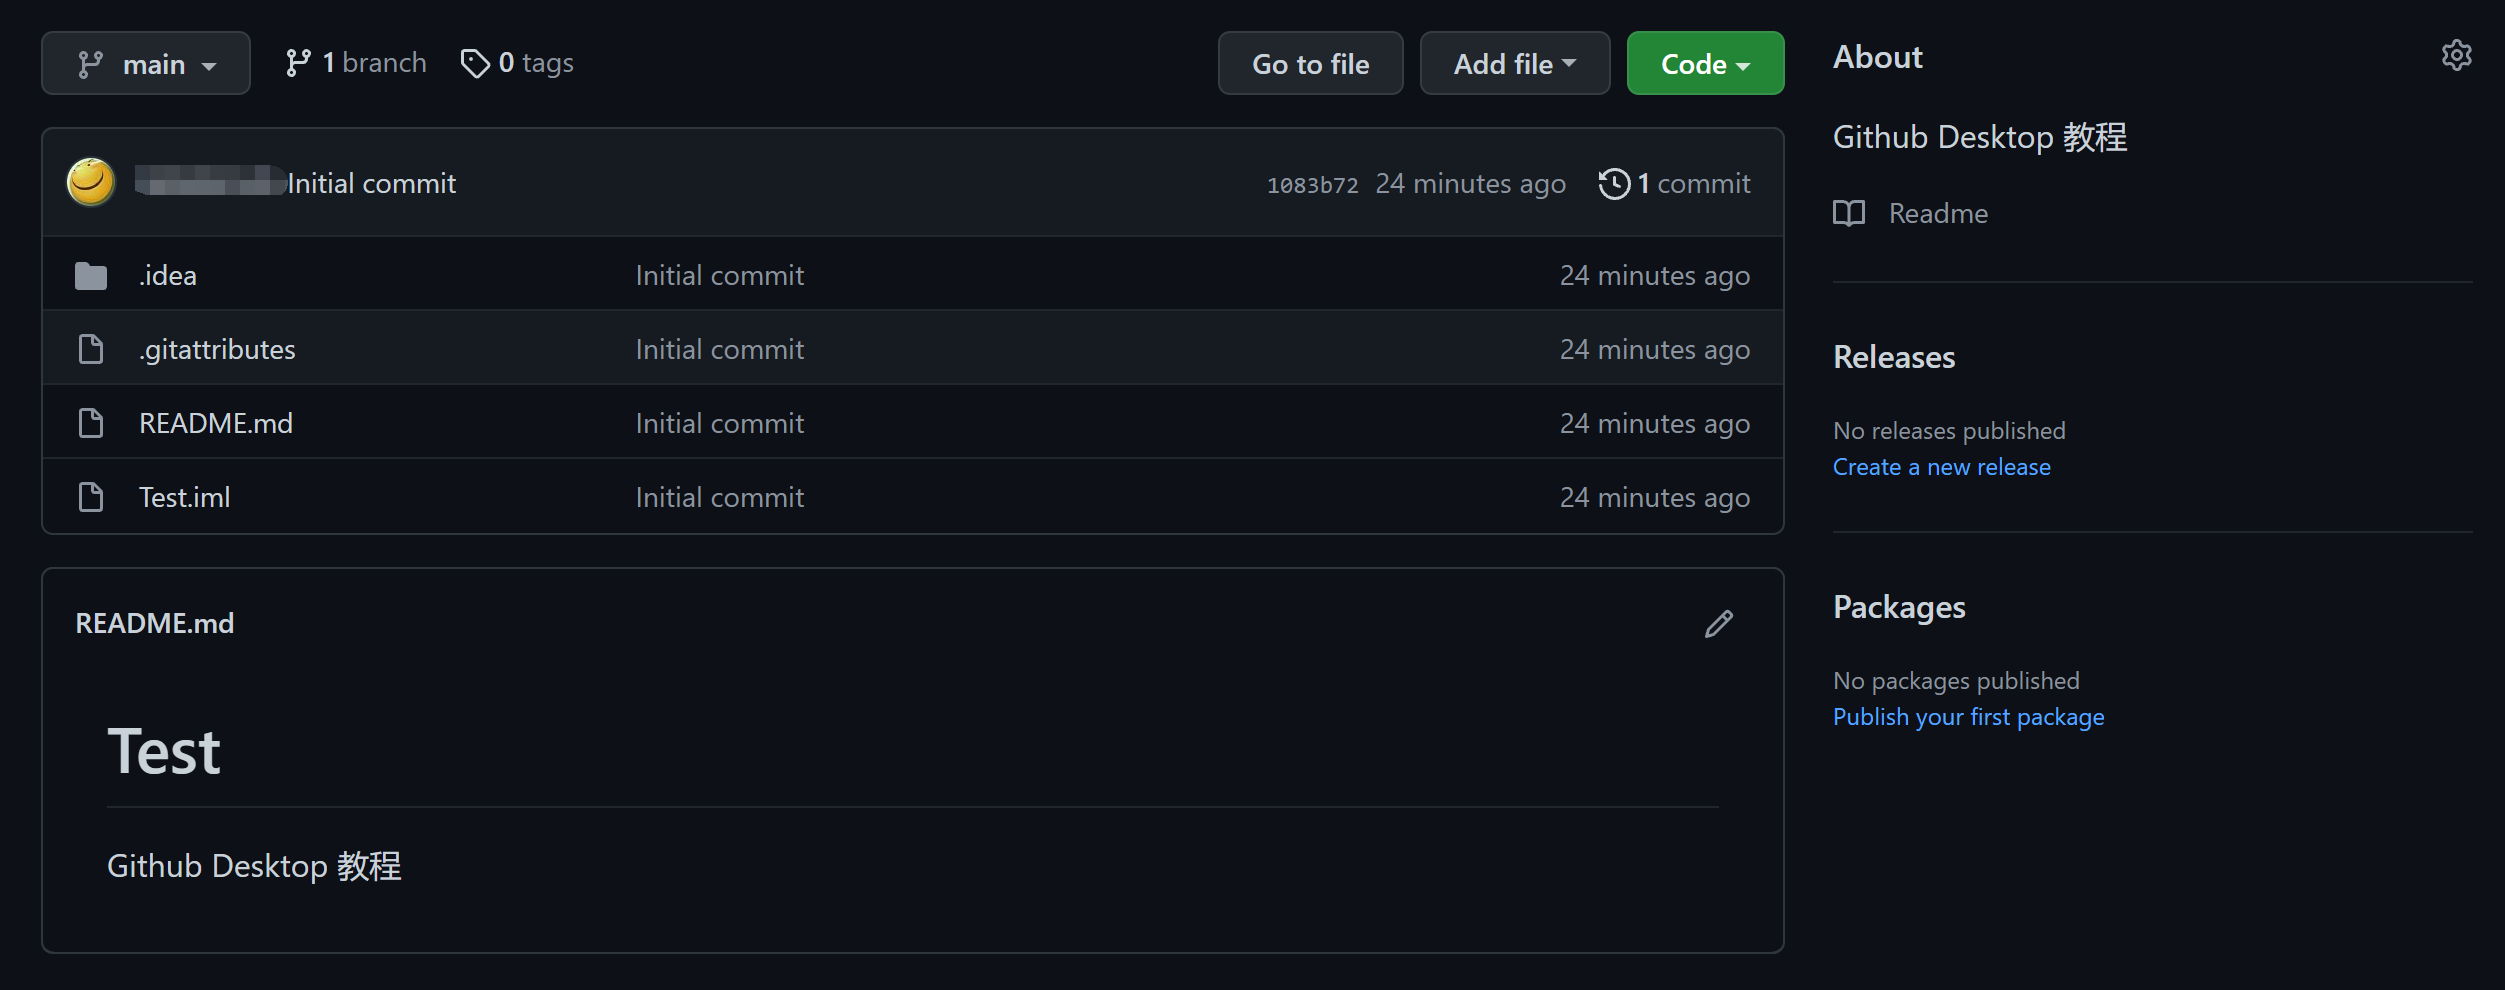Open the green Code dropdown
The image size is (2505, 990).
click(x=1705, y=64)
